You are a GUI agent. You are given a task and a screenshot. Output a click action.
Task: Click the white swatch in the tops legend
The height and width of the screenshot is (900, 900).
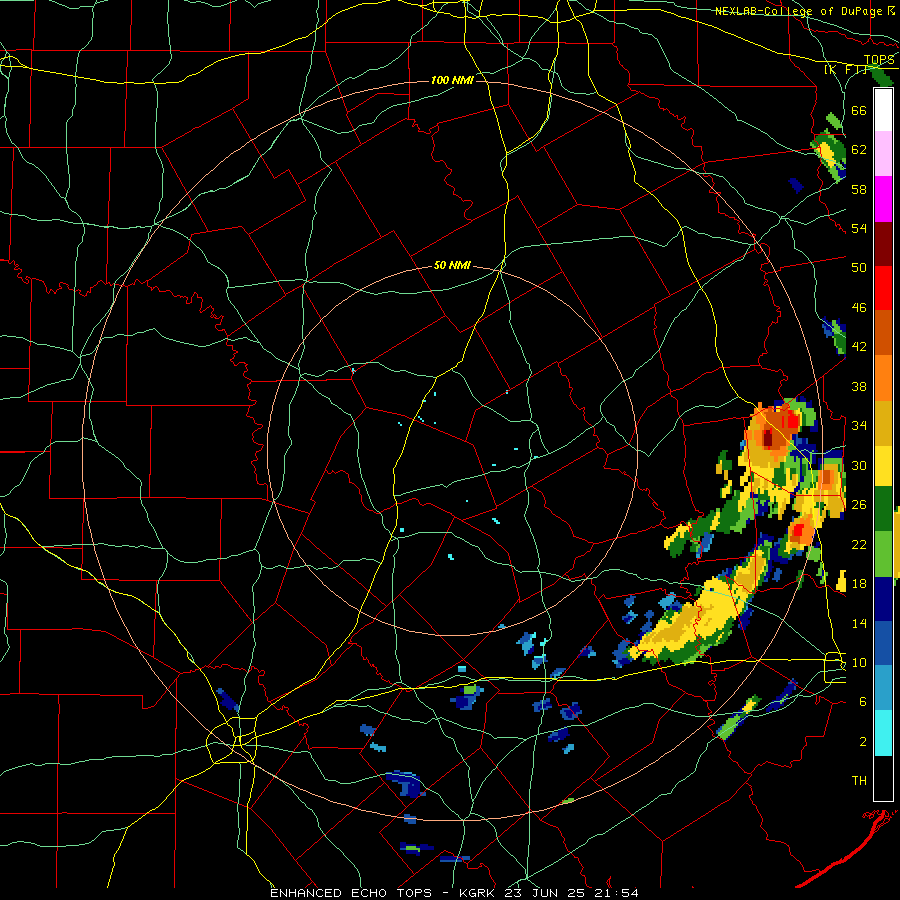(883, 110)
